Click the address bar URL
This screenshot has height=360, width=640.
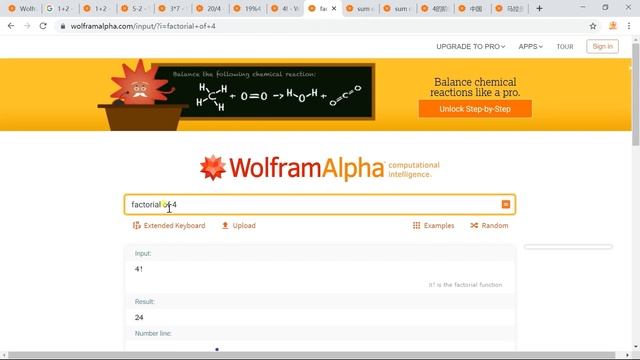click(x=143, y=26)
